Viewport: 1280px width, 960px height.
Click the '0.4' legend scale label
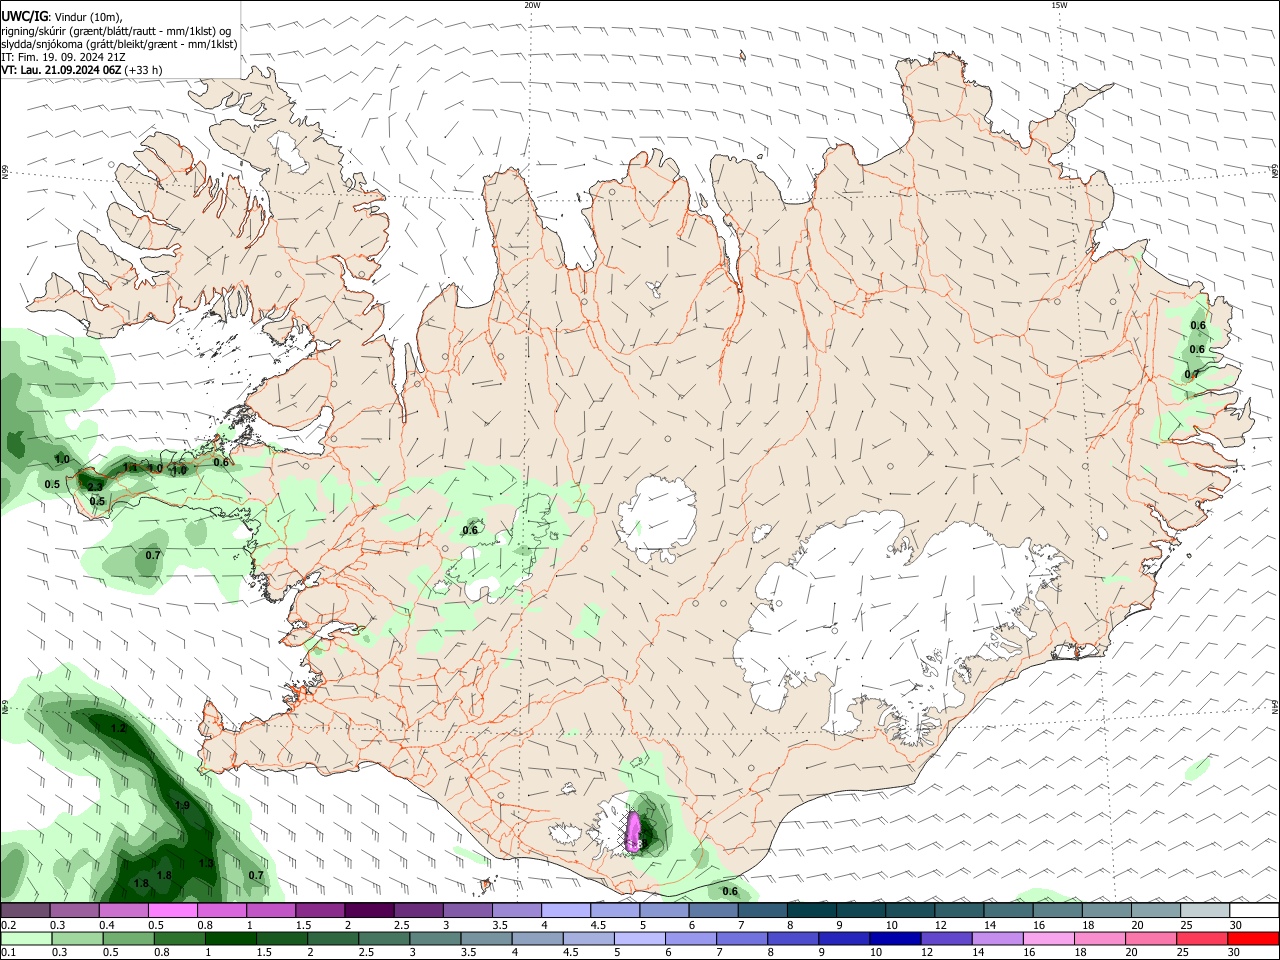point(106,925)
